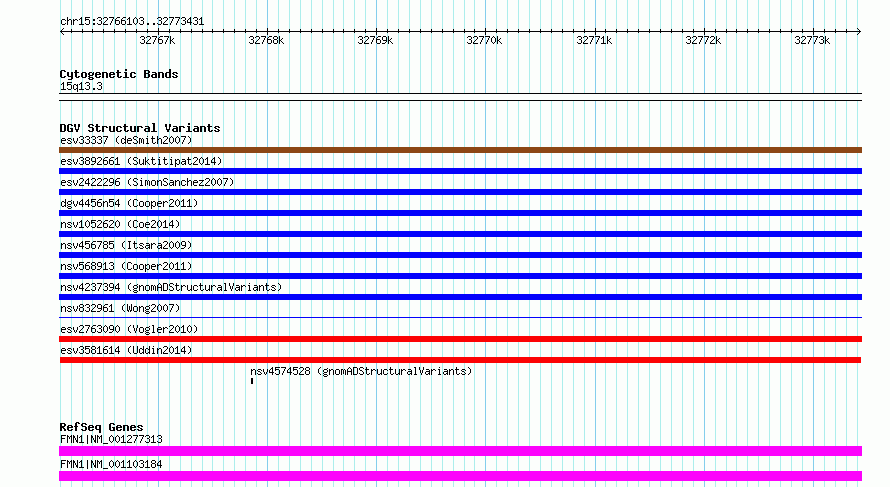Click the blue bar under nsv4237394
Image resolution: width=890 pixels, height=487 pixels.
[460, 297]
